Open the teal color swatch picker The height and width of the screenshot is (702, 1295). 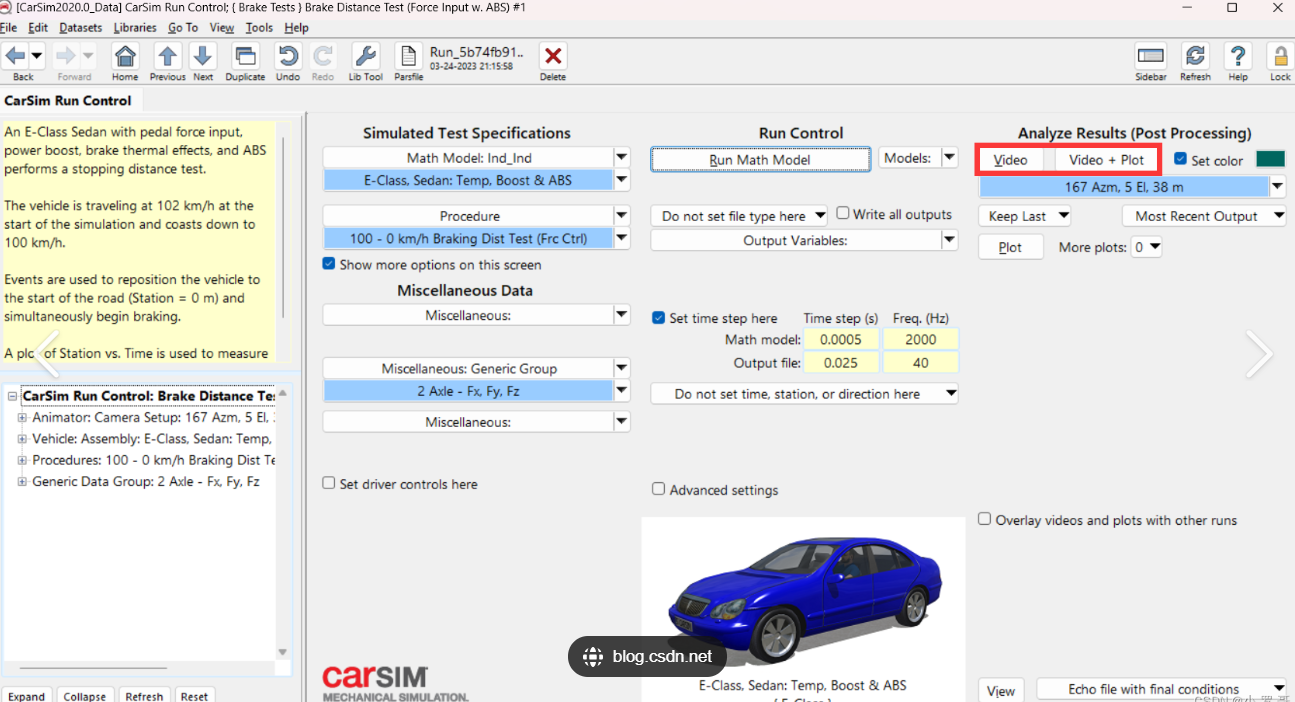[1270, 159]
